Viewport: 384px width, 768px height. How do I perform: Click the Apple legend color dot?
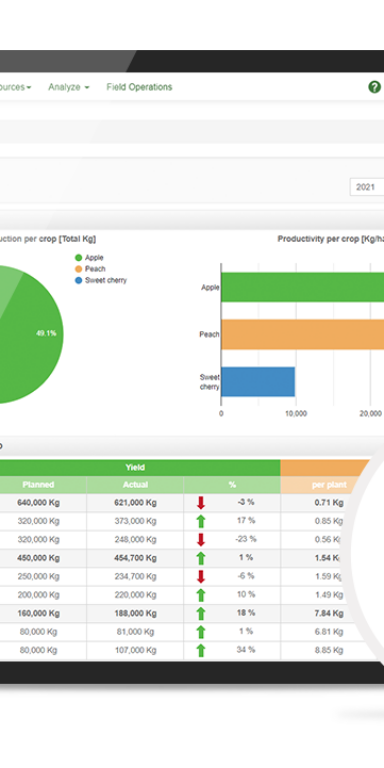(78, 258)
